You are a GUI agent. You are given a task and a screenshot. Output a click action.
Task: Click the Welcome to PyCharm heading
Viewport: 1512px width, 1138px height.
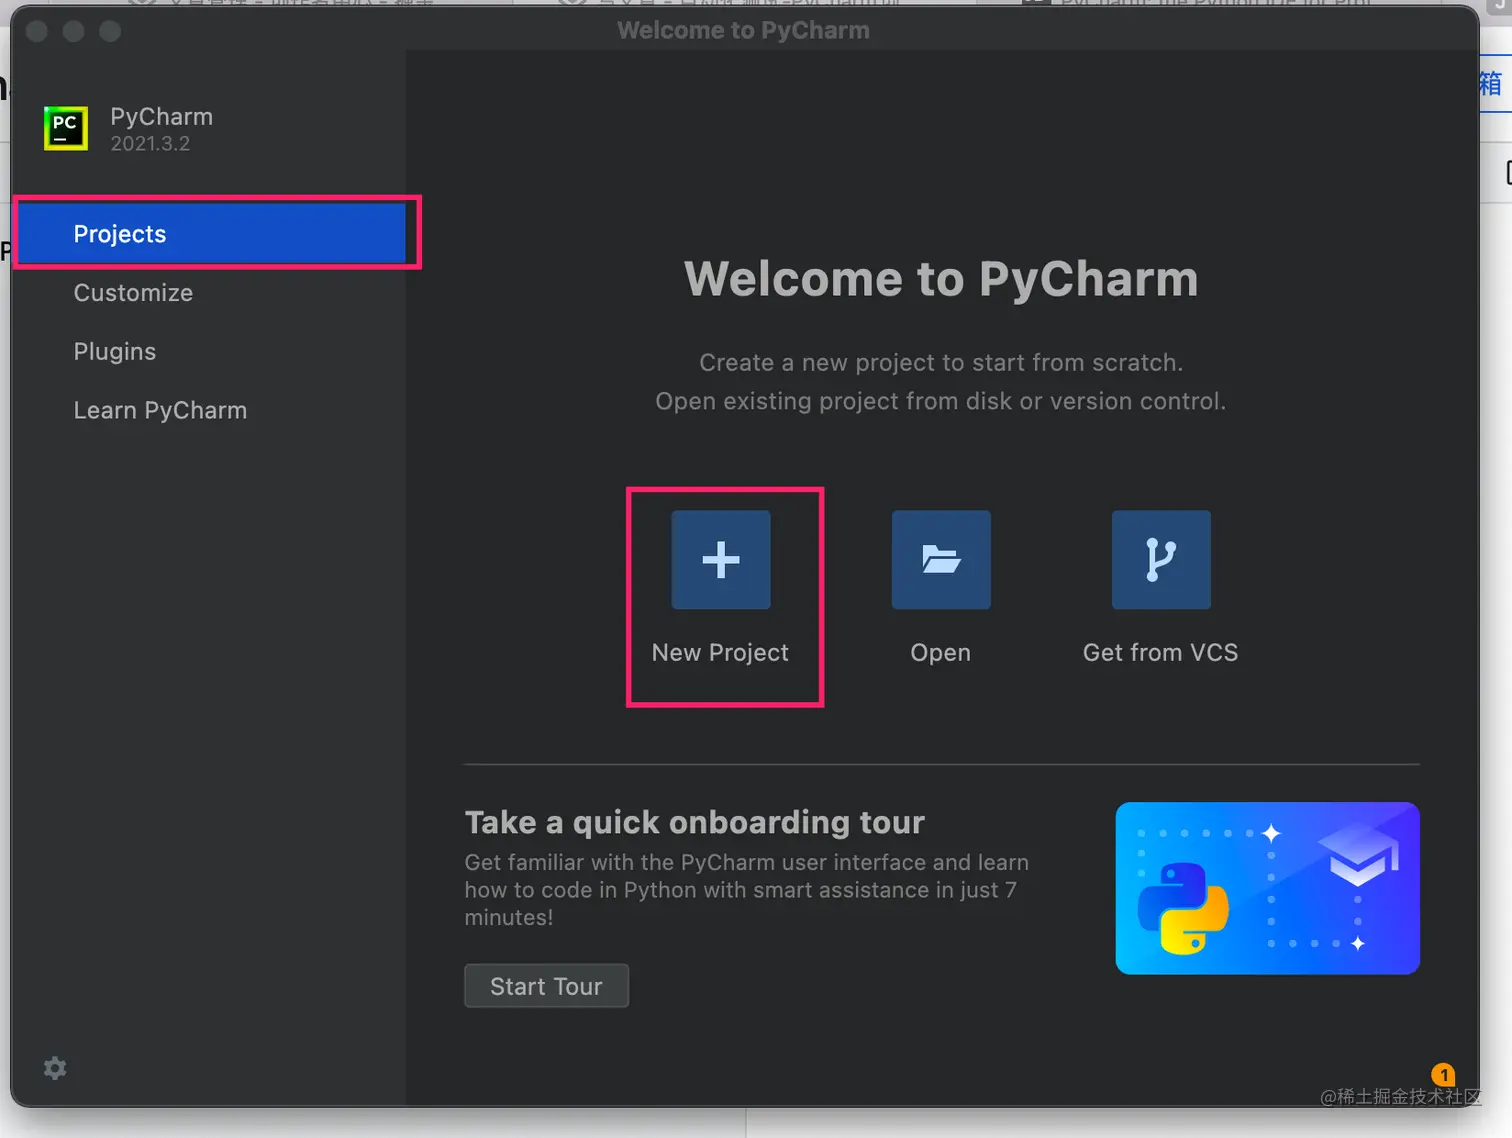[x=941, y=278]
